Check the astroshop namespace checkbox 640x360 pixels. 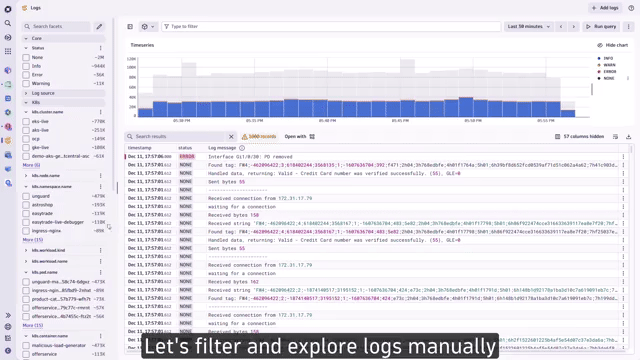(26, 205)
